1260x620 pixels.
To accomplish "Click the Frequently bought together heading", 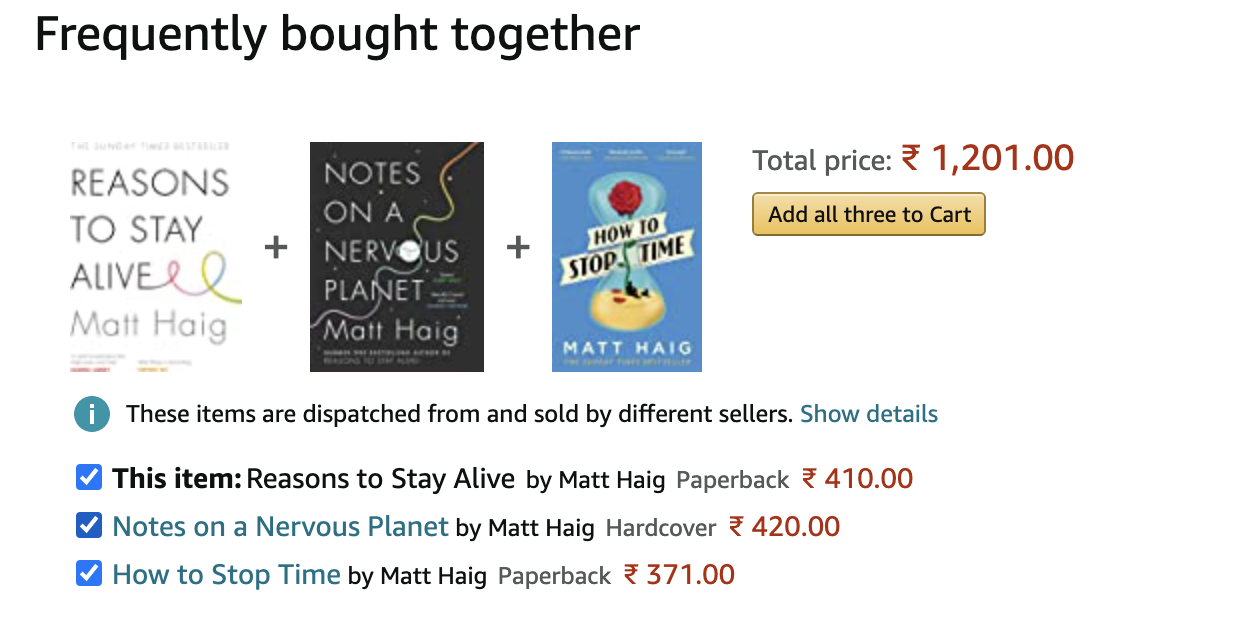I will coord(337,35).
